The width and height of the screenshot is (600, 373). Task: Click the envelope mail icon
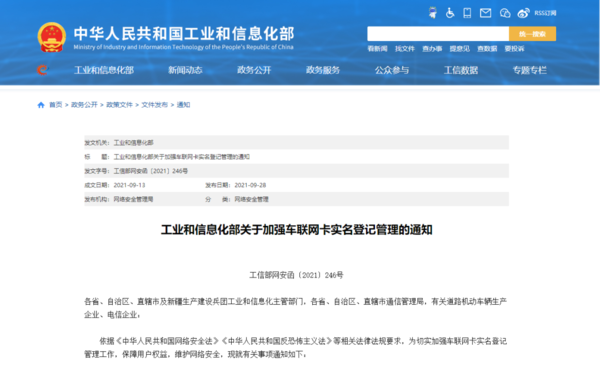tap(486, 13)
